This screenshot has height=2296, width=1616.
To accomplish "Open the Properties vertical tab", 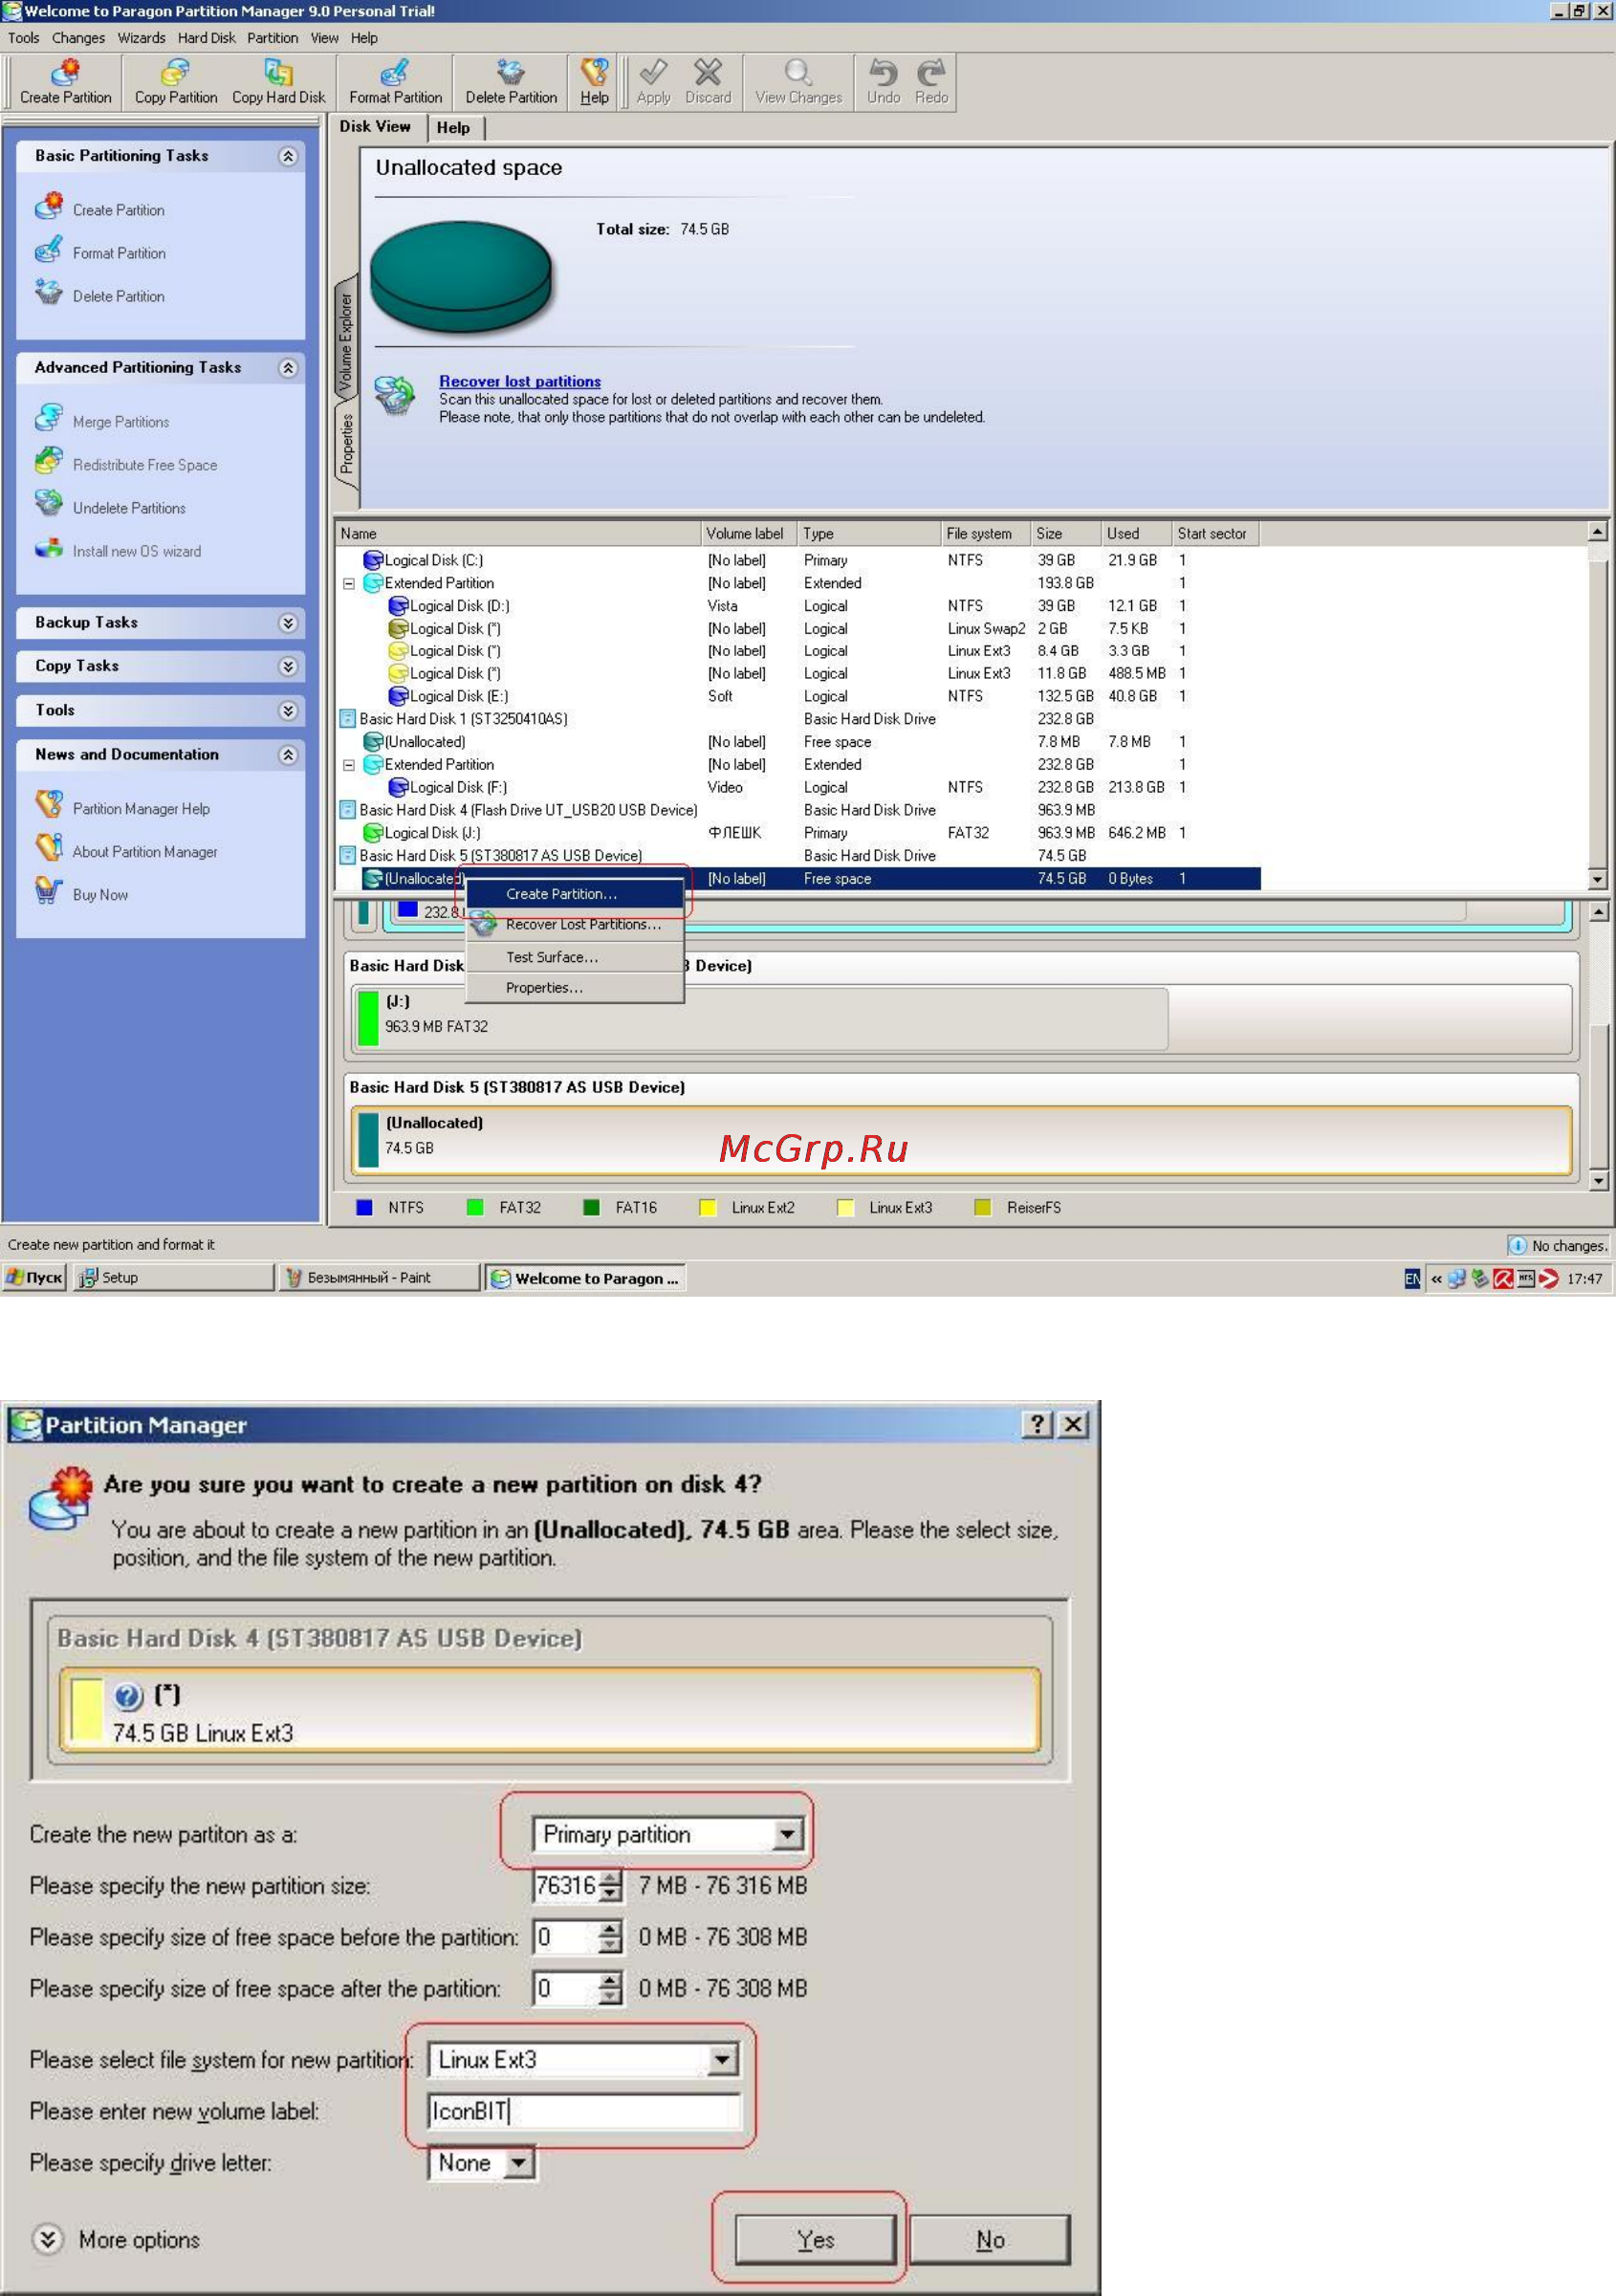I will coord(346,442).
